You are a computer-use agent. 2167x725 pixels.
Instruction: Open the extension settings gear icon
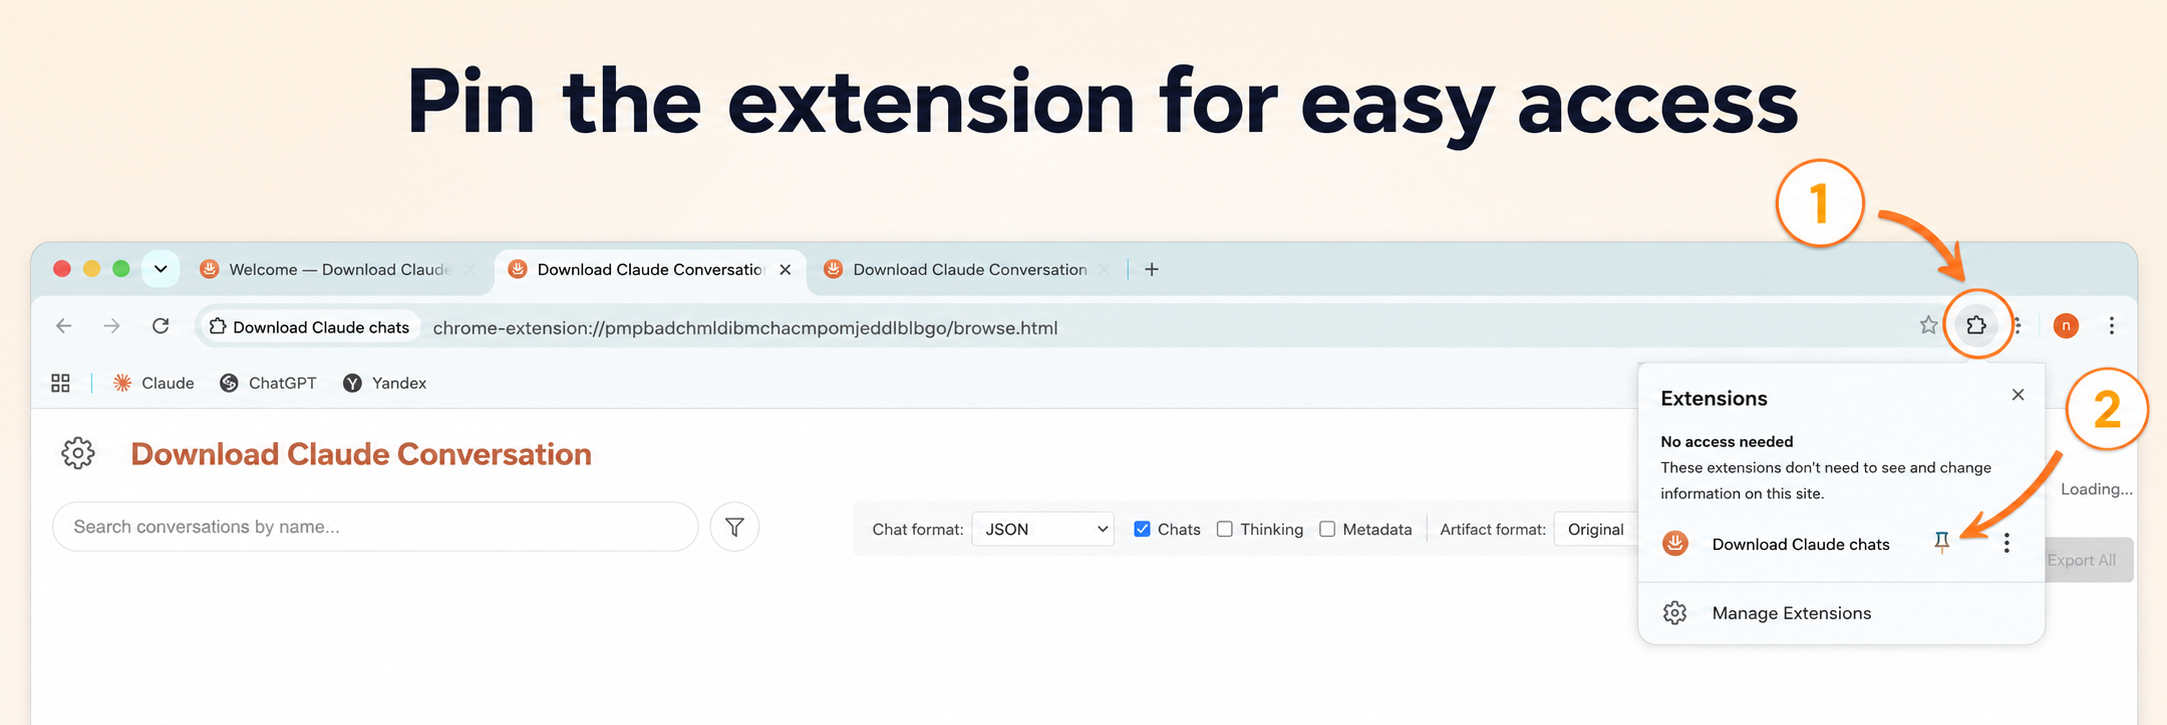coord(78,453)
